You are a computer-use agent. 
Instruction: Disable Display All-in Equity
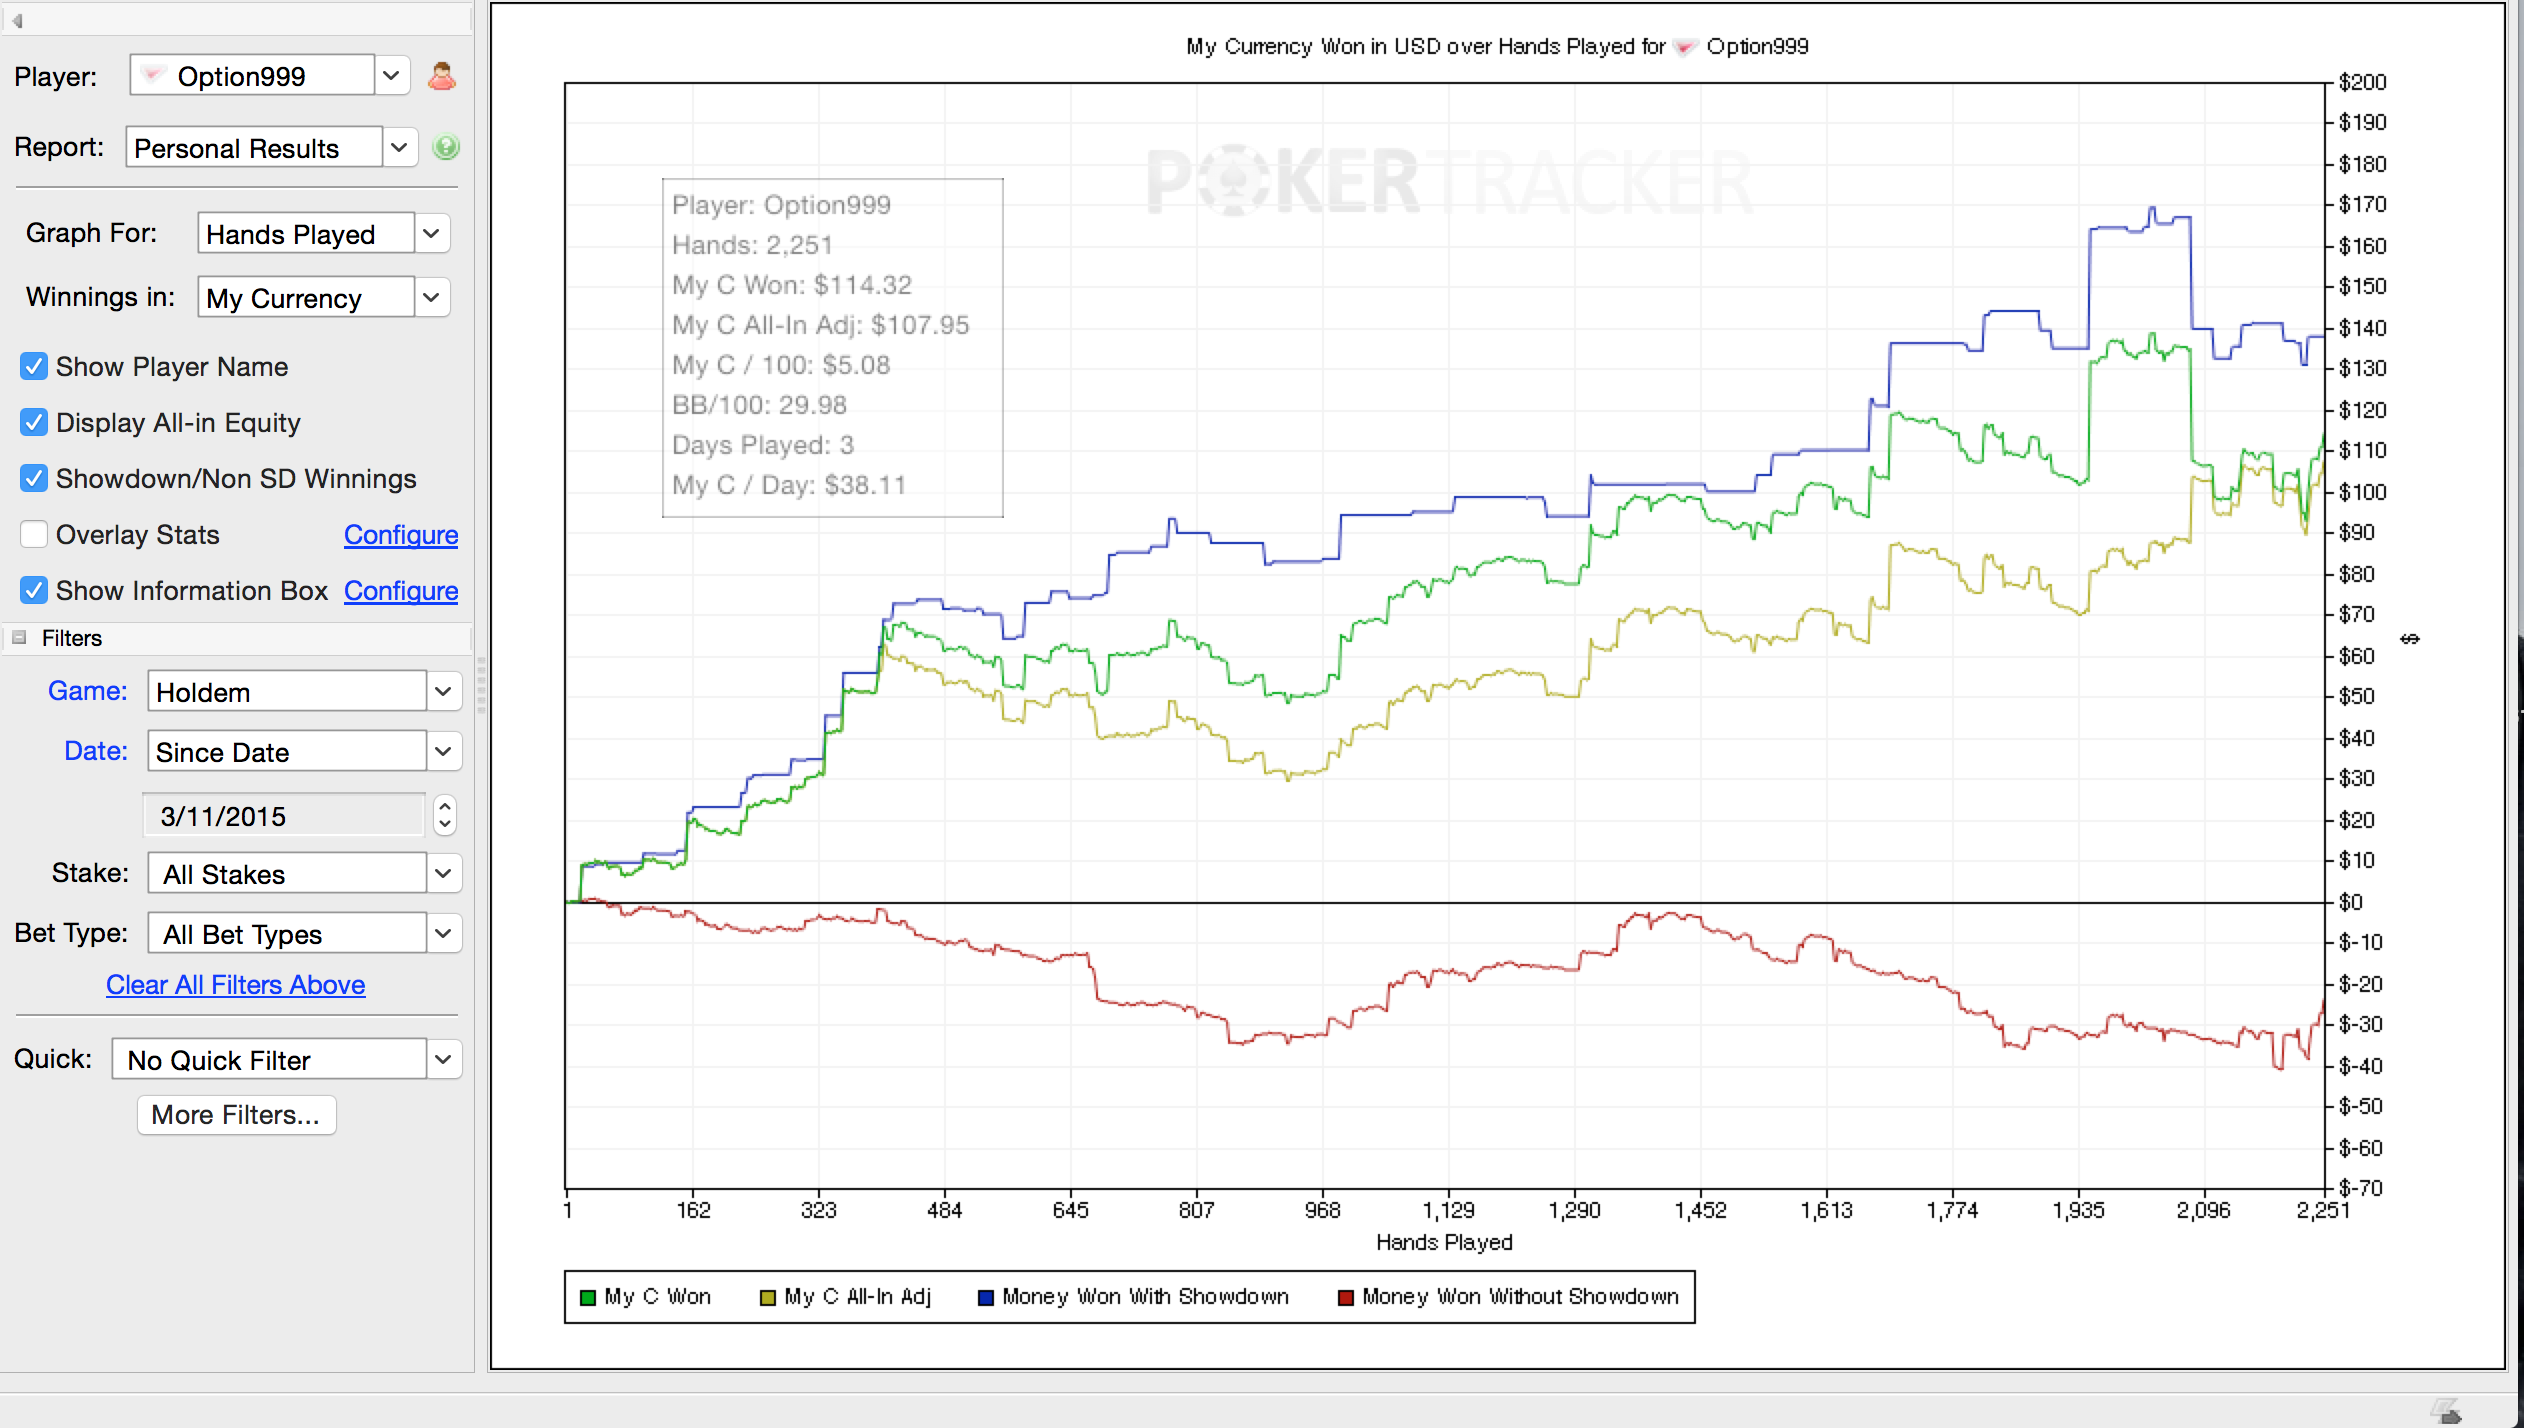point(34,423)
